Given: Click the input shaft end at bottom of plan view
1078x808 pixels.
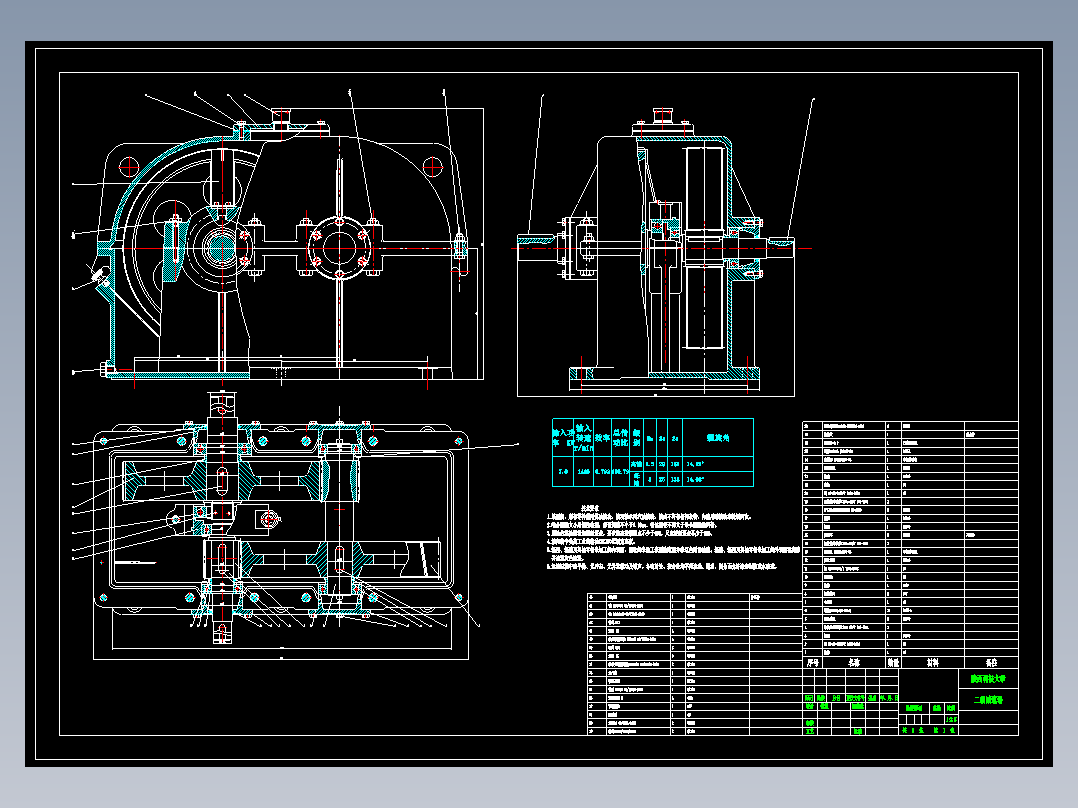Looking at the screenshot, I should [x=222, y=633].
